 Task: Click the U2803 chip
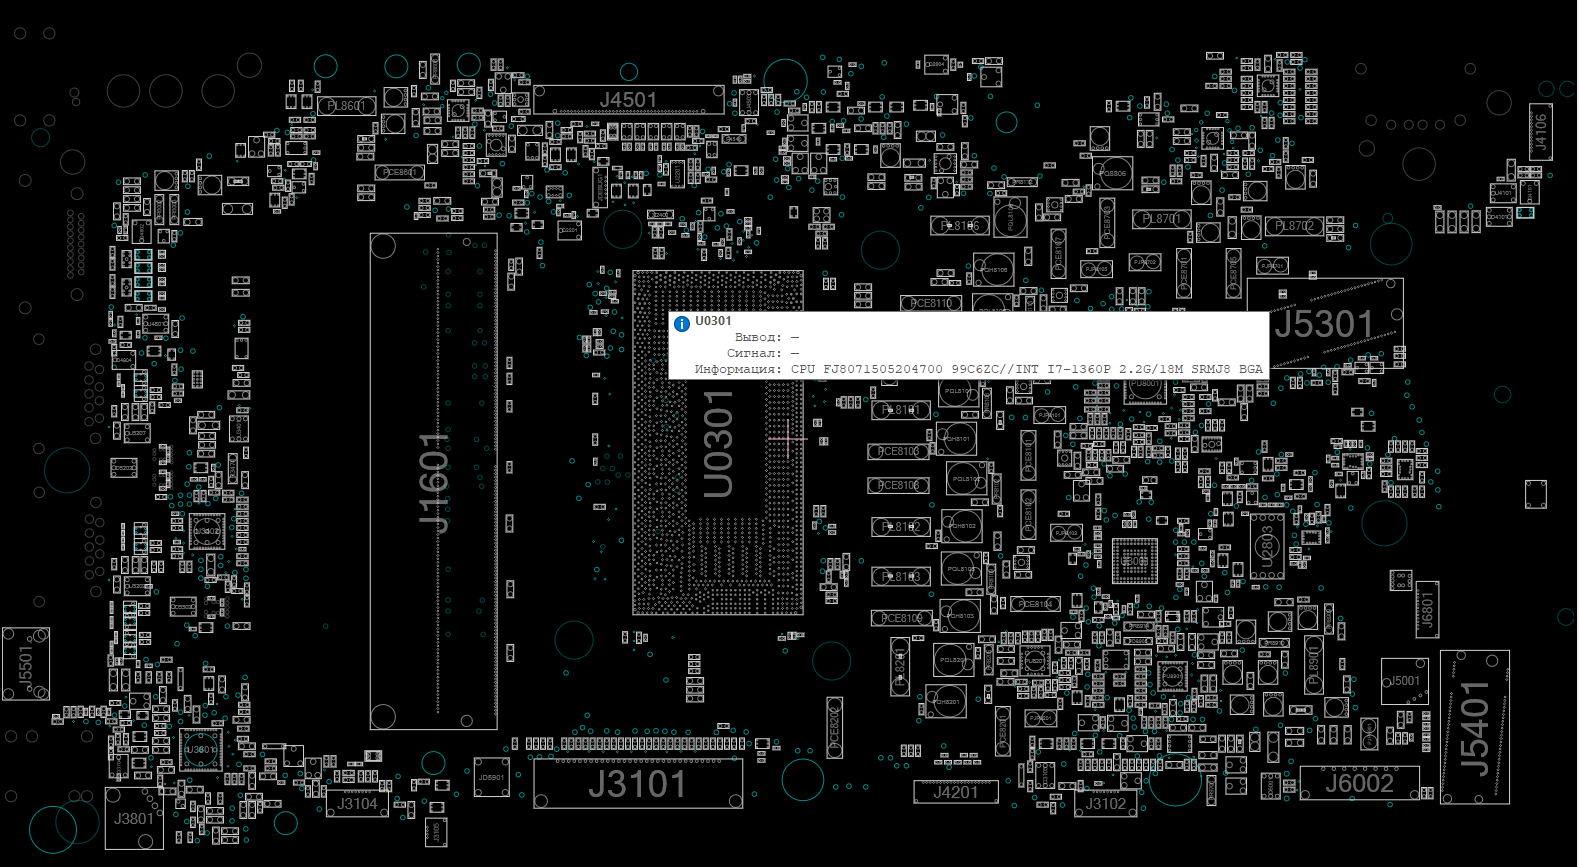tap(1266, 546)
